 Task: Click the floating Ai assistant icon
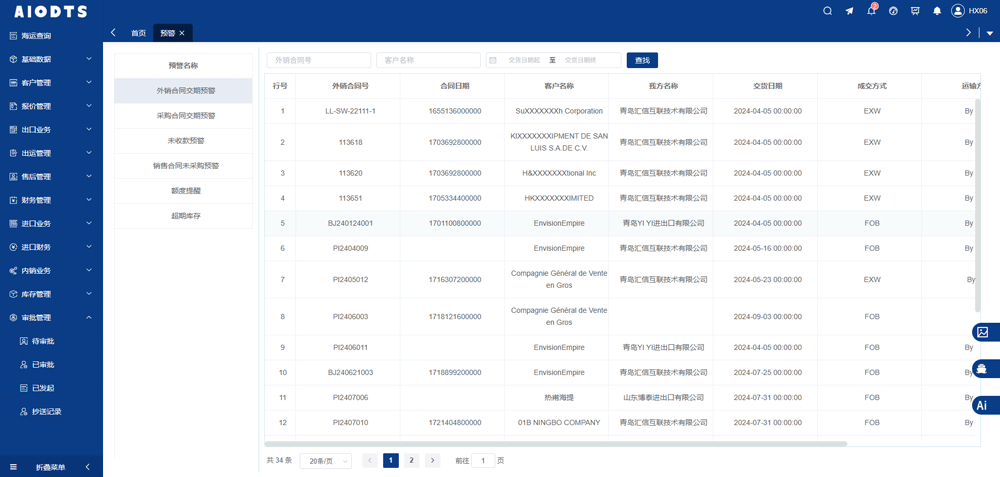tap(984, 405)
